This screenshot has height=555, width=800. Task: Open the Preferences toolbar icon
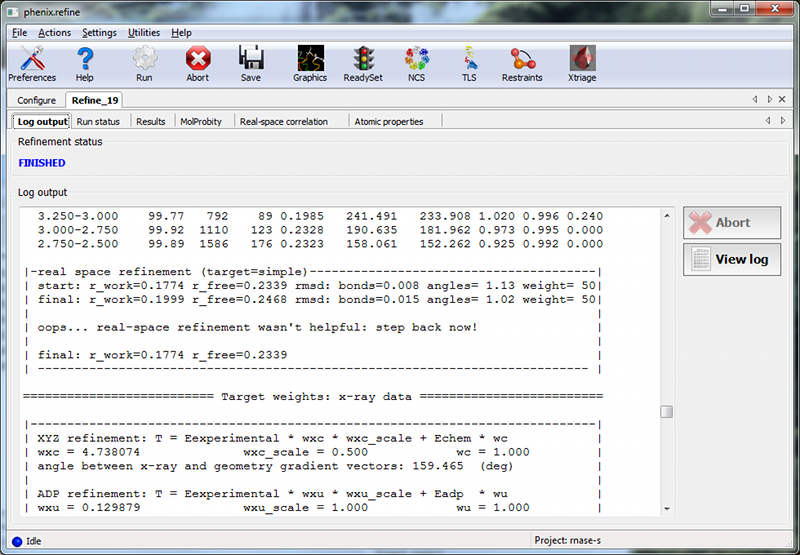click(32, 62)
